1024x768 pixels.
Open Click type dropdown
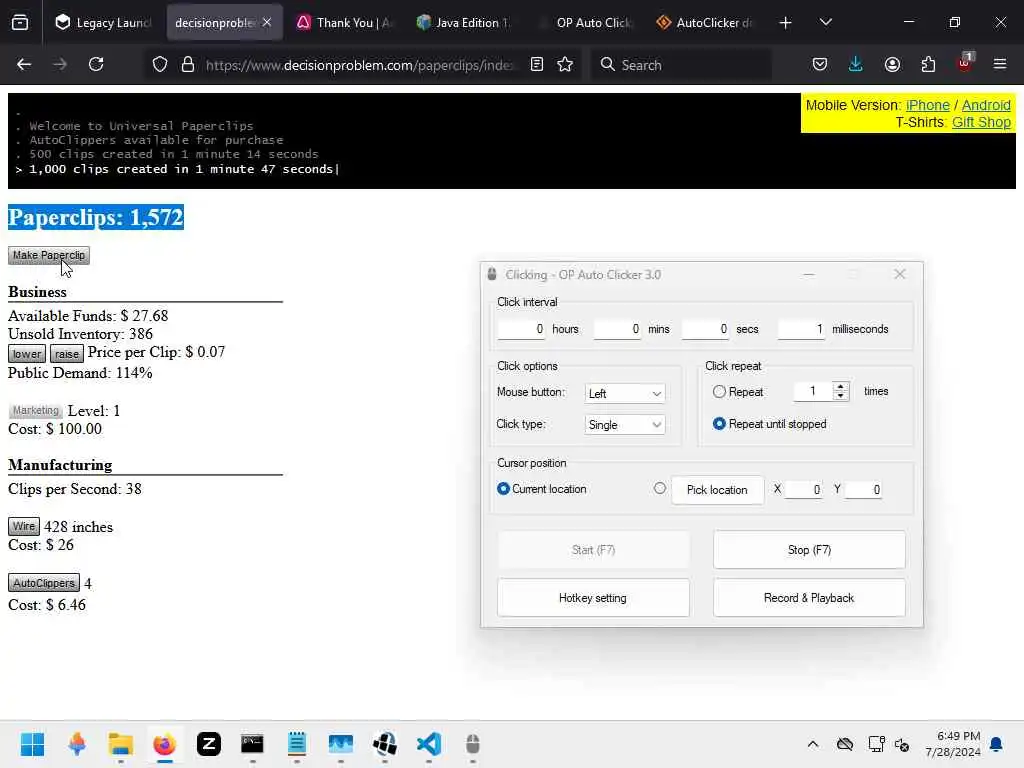(625, 425)
